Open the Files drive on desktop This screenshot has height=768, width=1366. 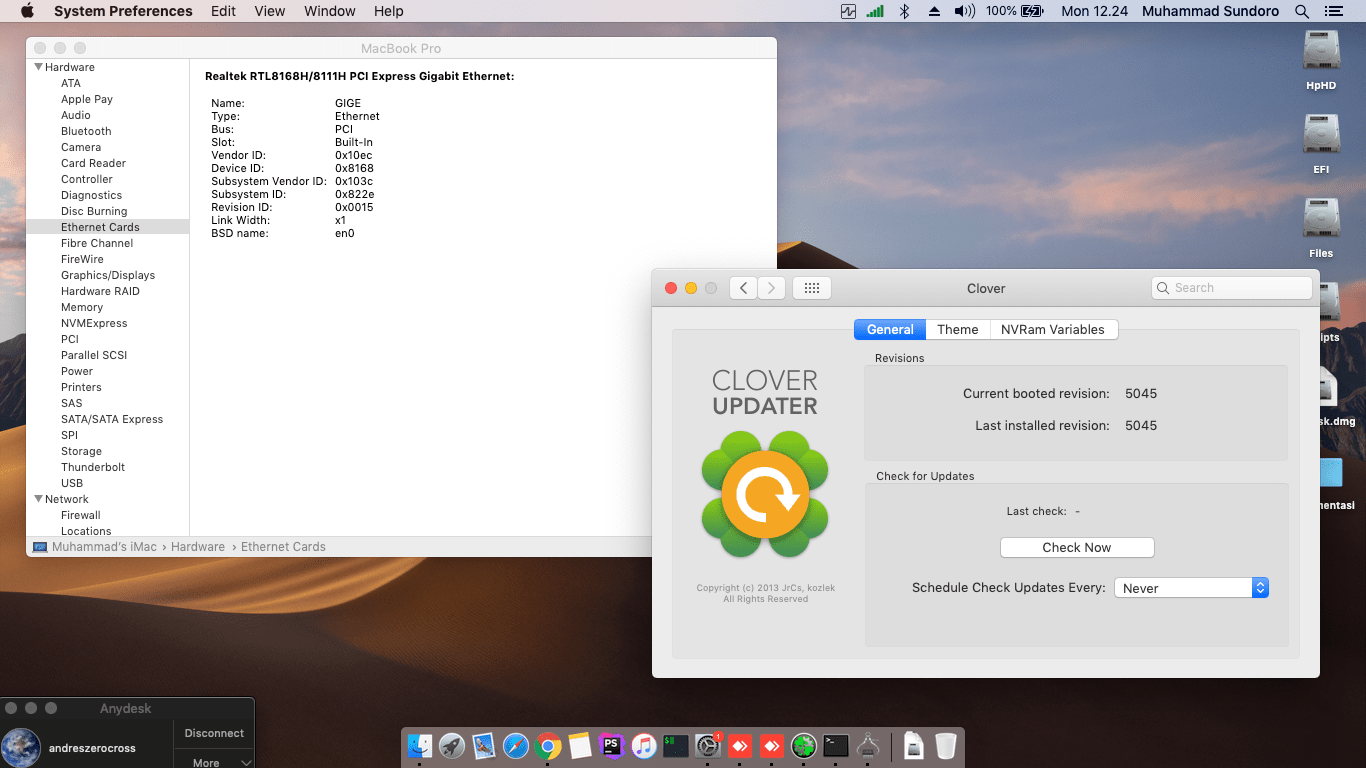[x=1321, y=219]
